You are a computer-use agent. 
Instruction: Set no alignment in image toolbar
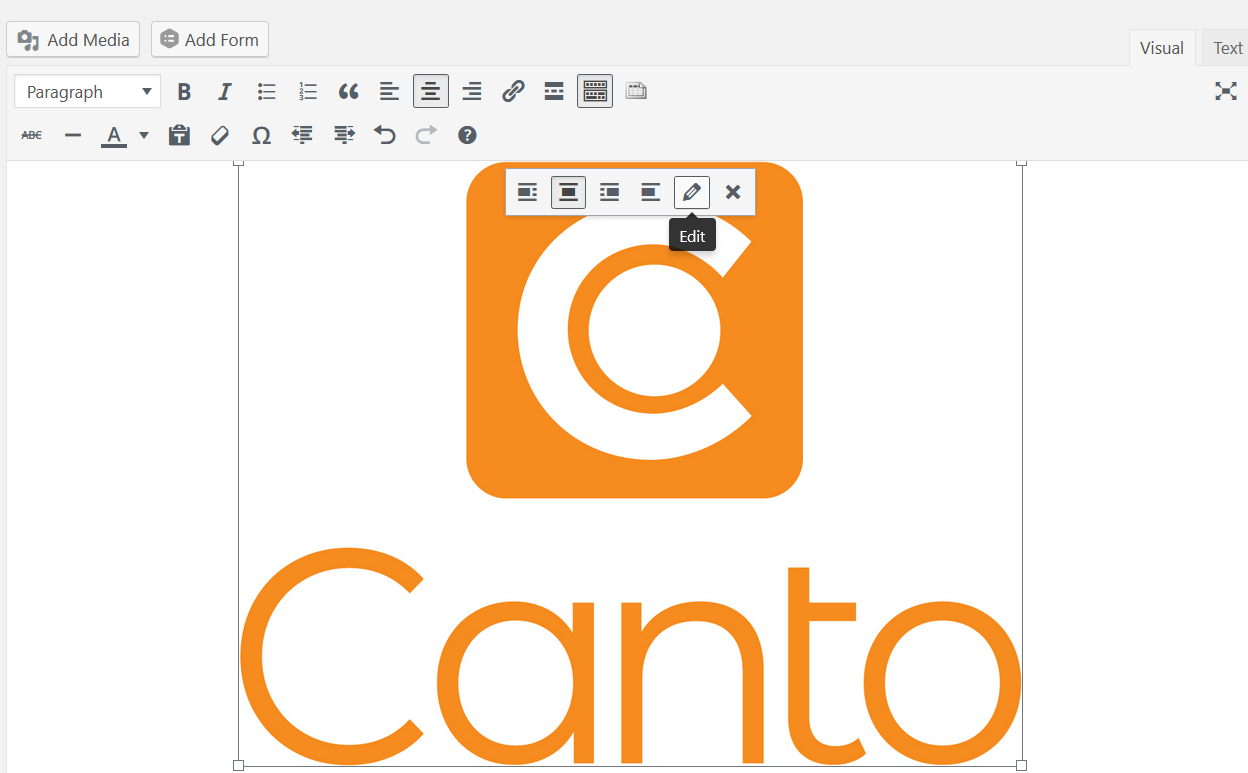650,192
